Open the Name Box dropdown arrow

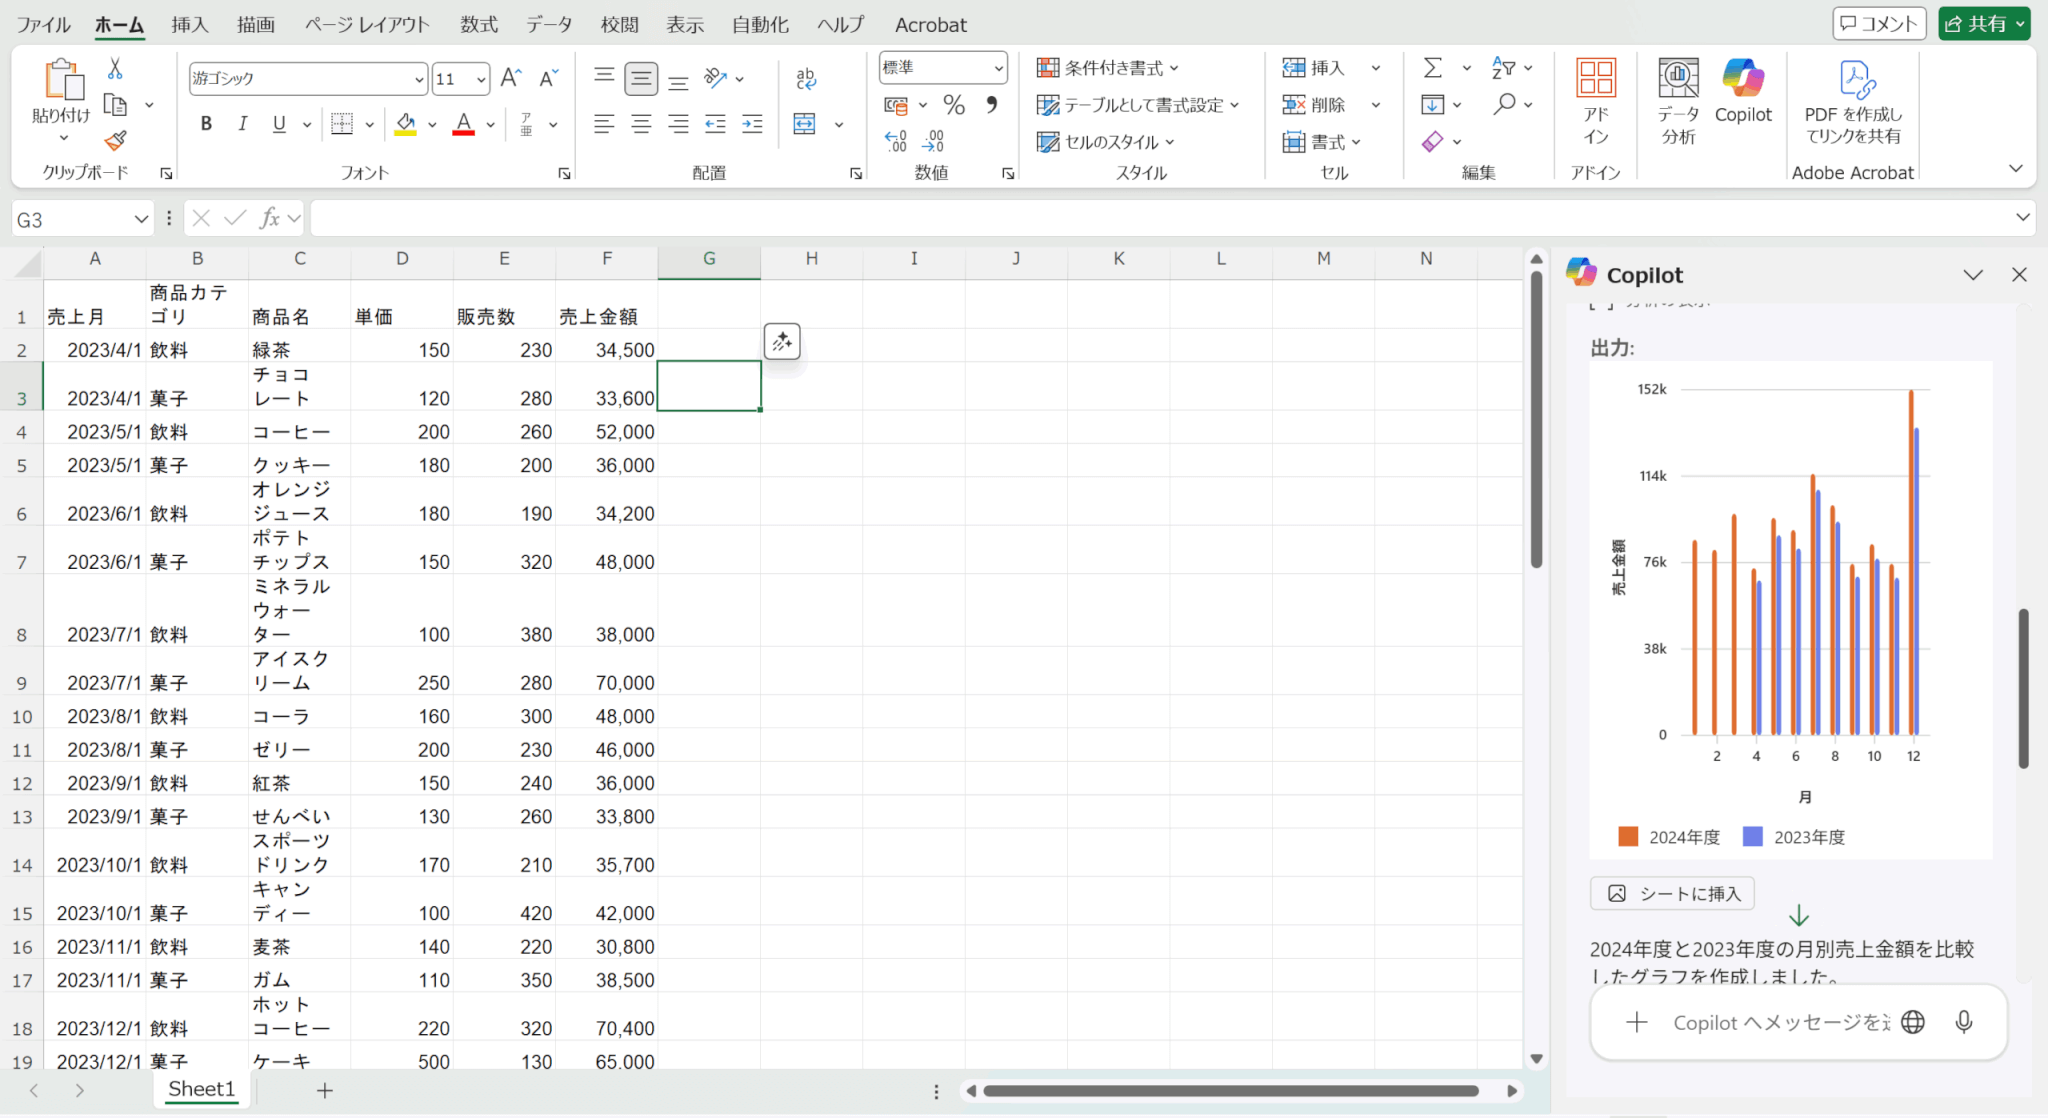tap(141, 219)
